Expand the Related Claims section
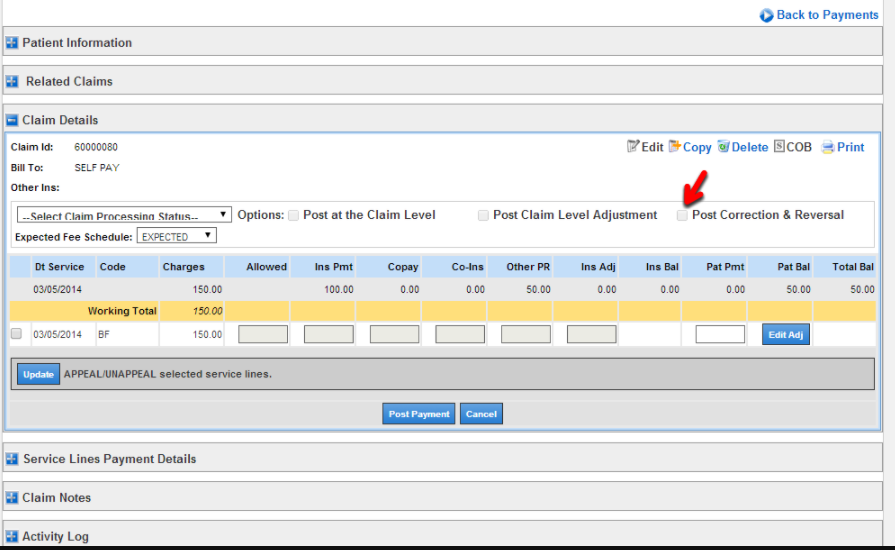895x550 pixels. (x=12, y=82)
